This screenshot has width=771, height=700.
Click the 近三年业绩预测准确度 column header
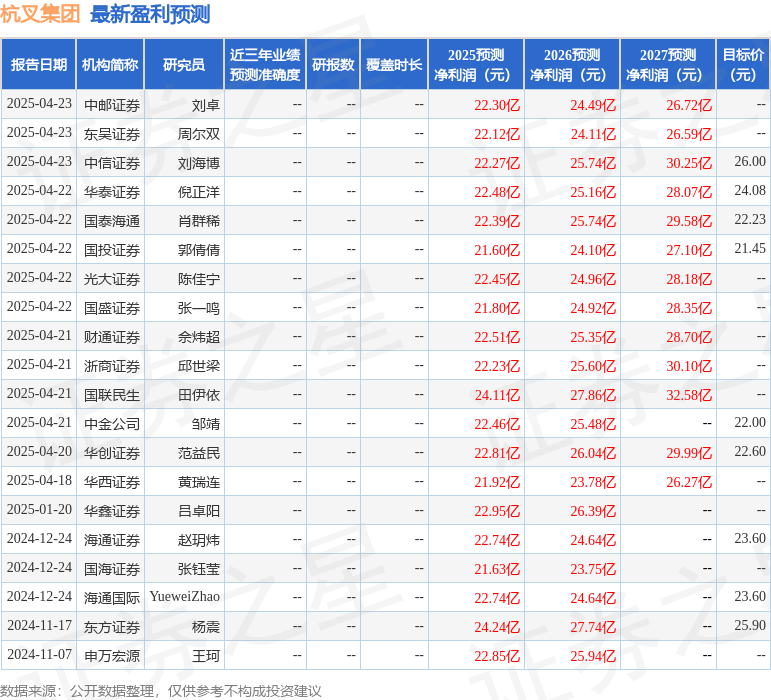(265, 64)
